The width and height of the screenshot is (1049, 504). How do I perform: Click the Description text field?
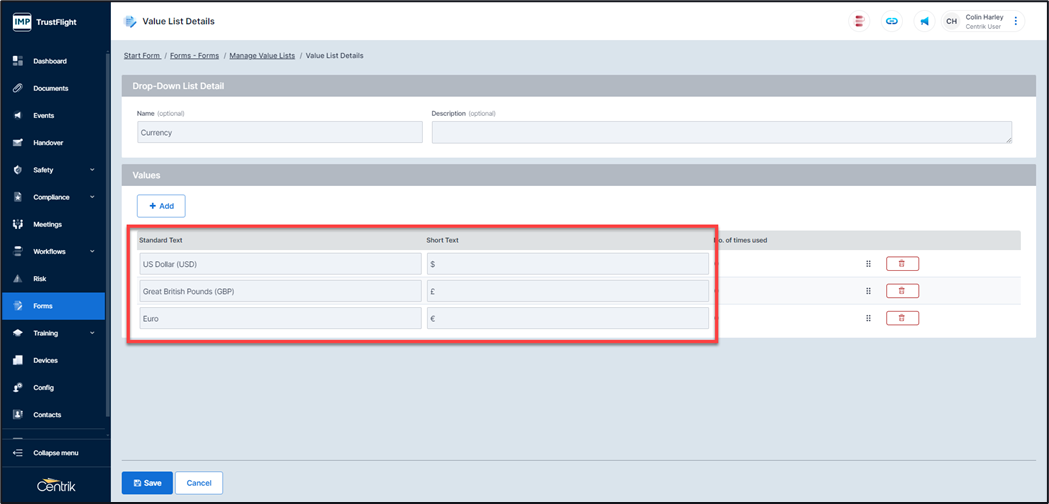[x=721, y=132]
